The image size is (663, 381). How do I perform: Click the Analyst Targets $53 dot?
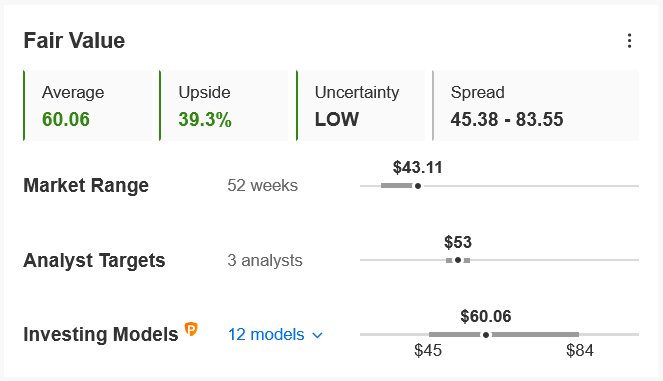pos(458,260)
